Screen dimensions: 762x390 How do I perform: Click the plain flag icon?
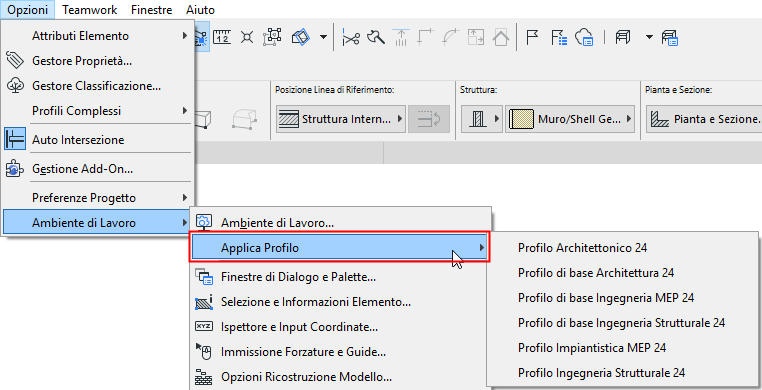pyautogui.click(x=533, y=37)
